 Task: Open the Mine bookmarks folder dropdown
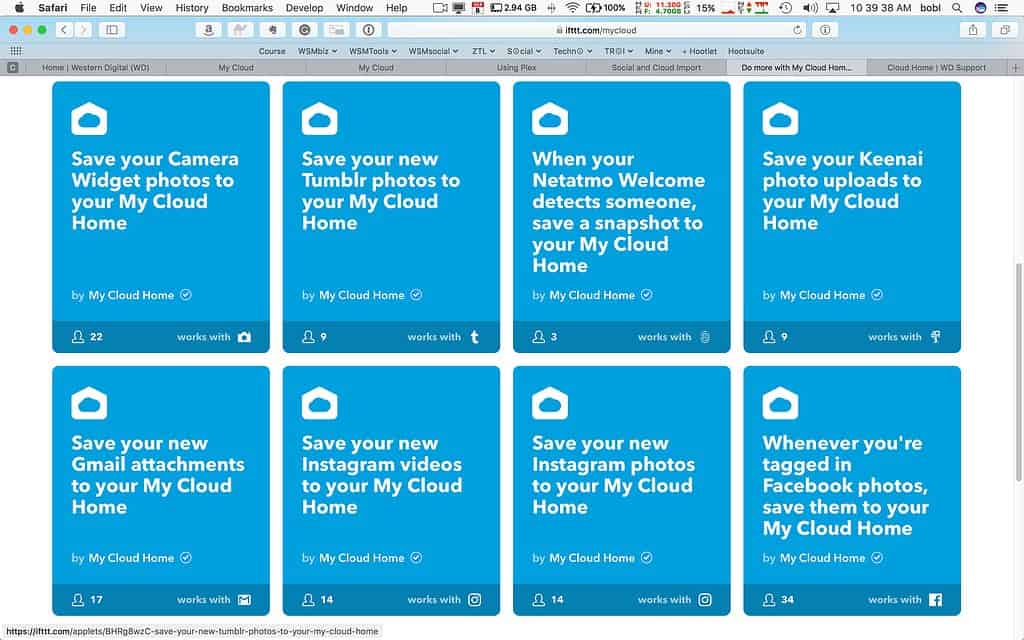pos(657,51)
